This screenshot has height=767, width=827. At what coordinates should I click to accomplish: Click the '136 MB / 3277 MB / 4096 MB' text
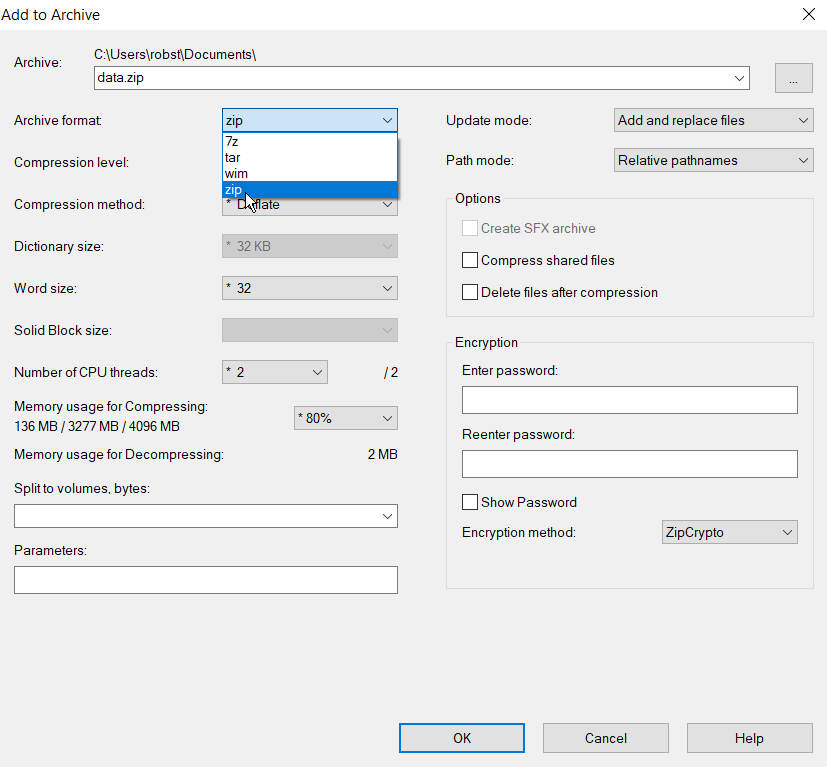click(97, 426)
